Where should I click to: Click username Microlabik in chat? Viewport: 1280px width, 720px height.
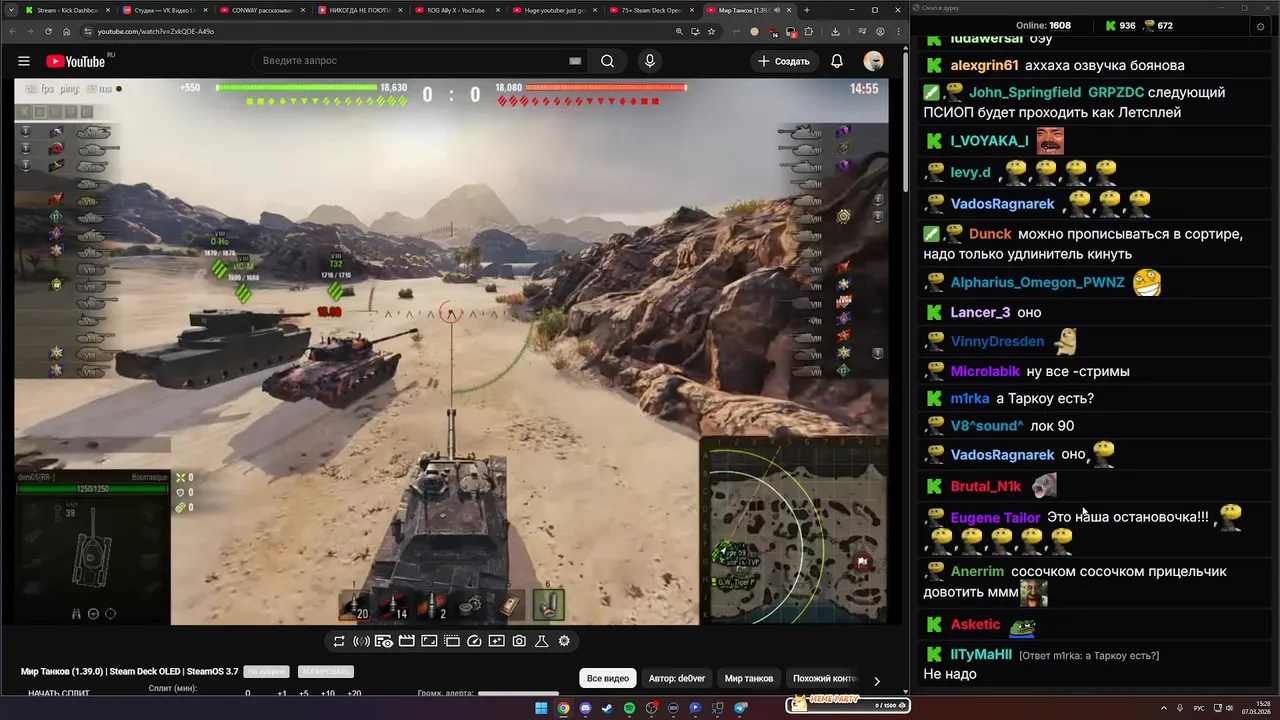[985, 371]
